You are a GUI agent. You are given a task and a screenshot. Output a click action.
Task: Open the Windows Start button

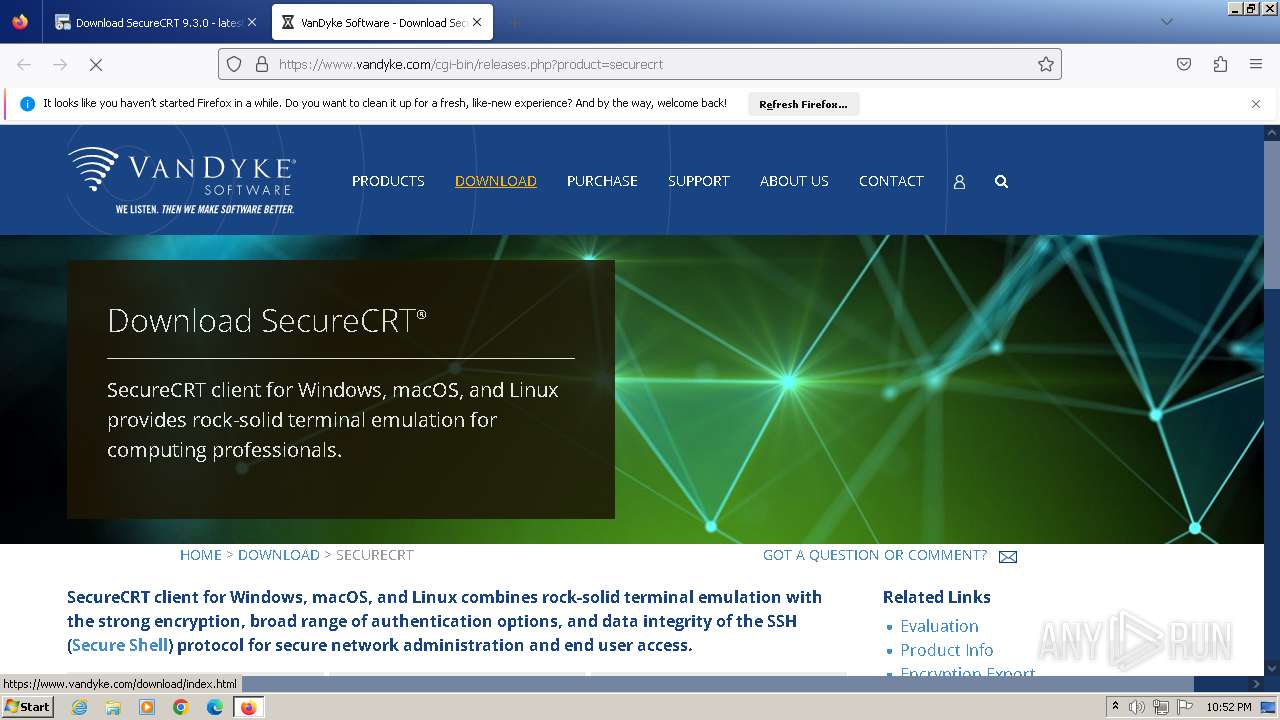[27, 707]
